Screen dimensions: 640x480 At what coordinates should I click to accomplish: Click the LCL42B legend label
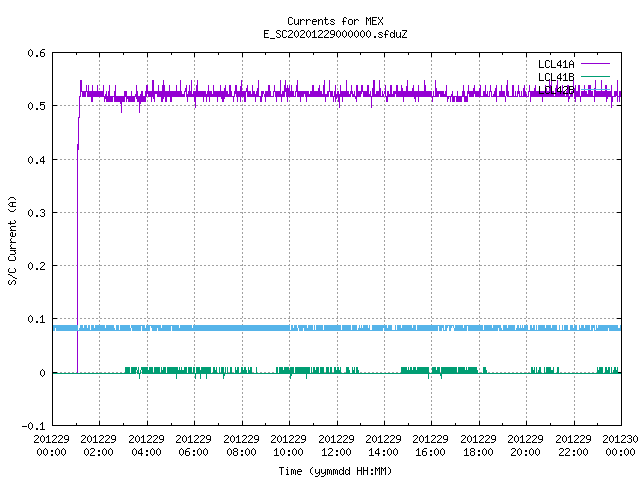pyautogui.click(x=556, y=90)
